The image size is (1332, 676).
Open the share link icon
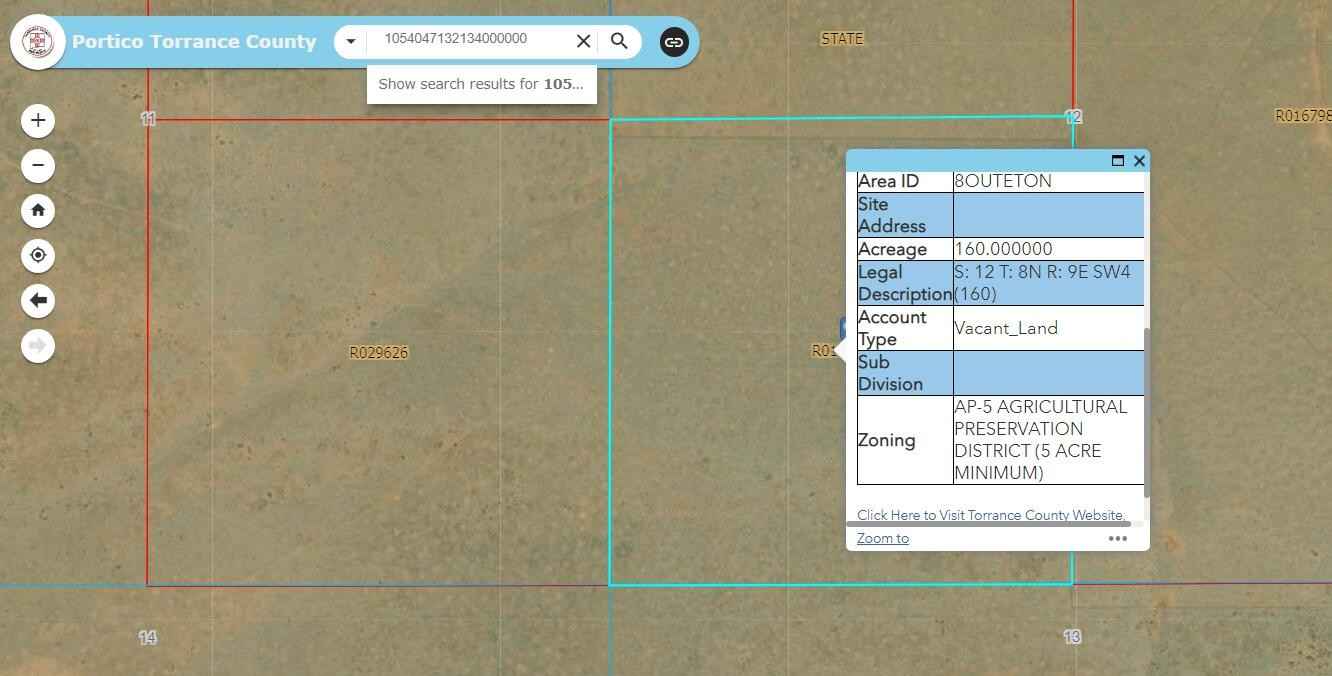click(674, 42)
